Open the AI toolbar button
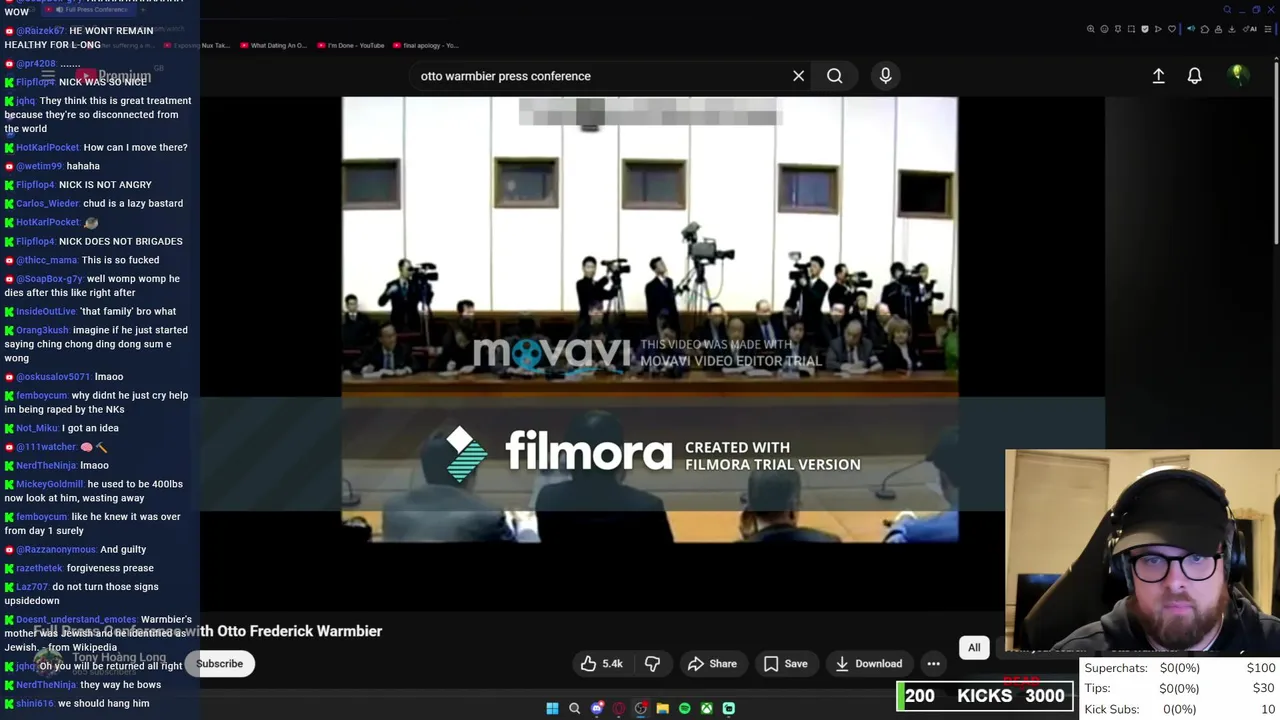1280x720 pixels. click(x=1250, y=29)
